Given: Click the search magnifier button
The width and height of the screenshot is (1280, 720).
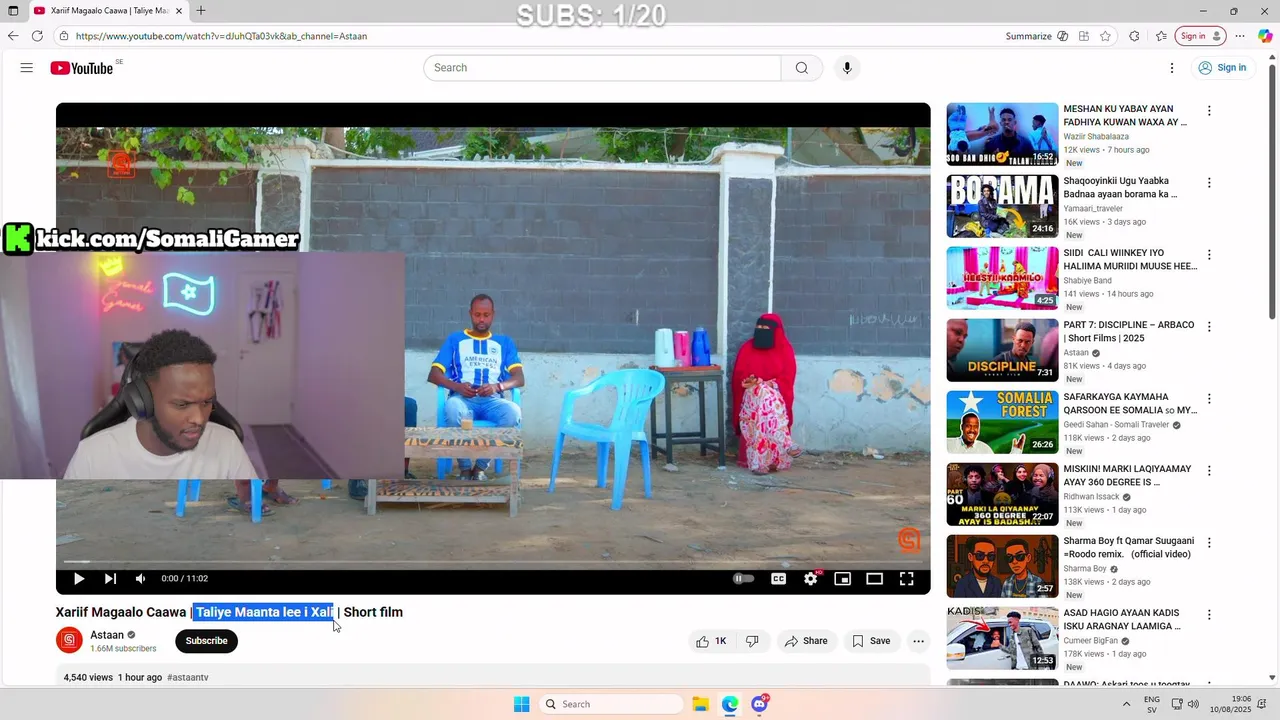Looking at the screenshot, I should coord(801,68).
